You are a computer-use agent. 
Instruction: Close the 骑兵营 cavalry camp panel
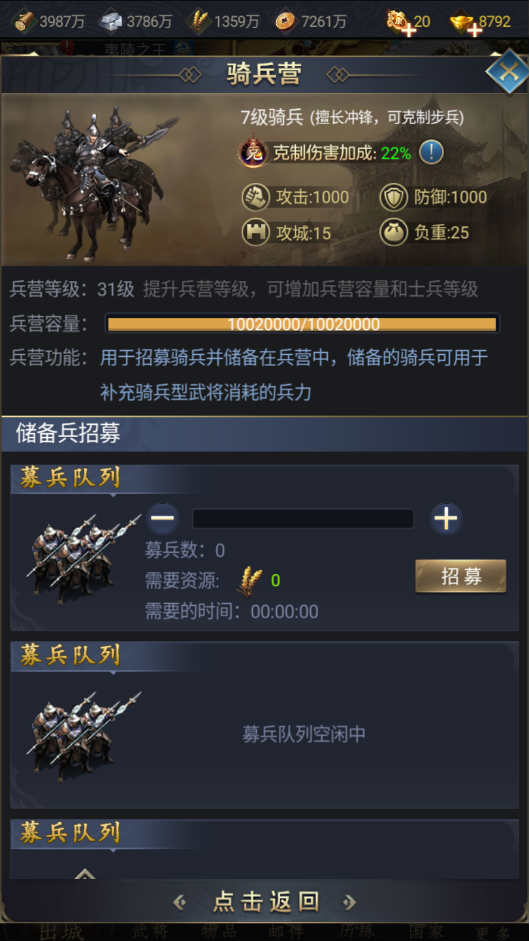tap(507, 71)
